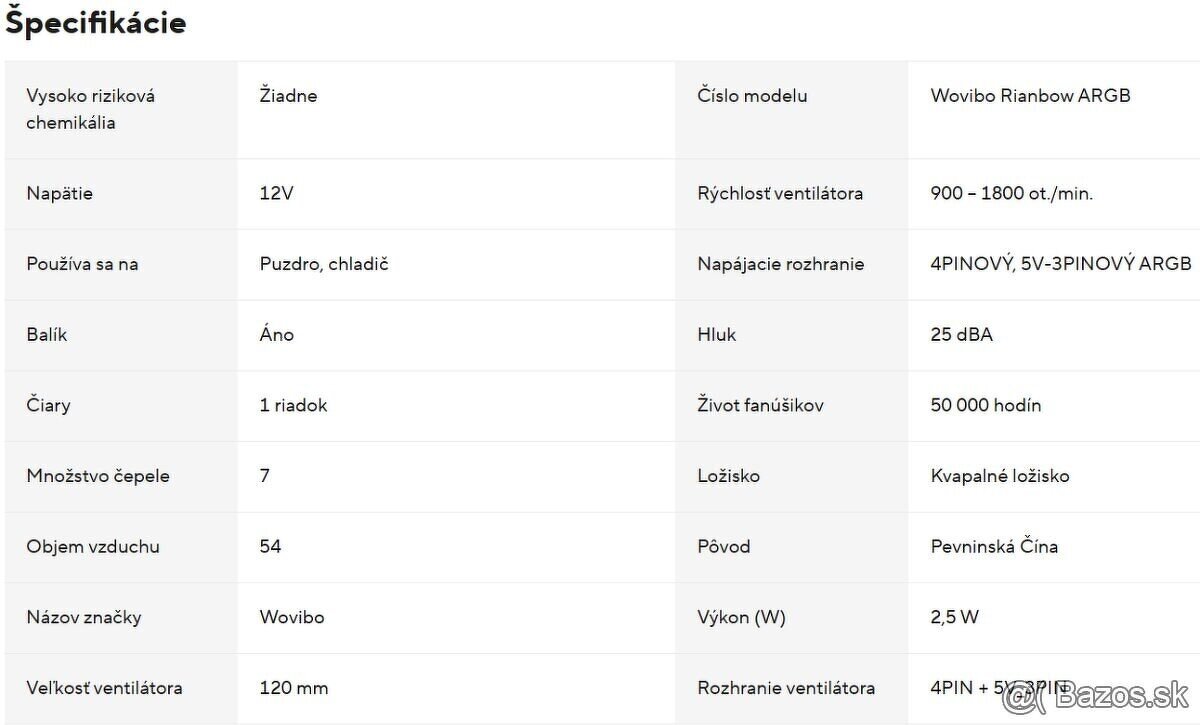Viewport: 1200px width, 725px height.
Task: Select the 50 000 hodín value
Action: (985, 406)
